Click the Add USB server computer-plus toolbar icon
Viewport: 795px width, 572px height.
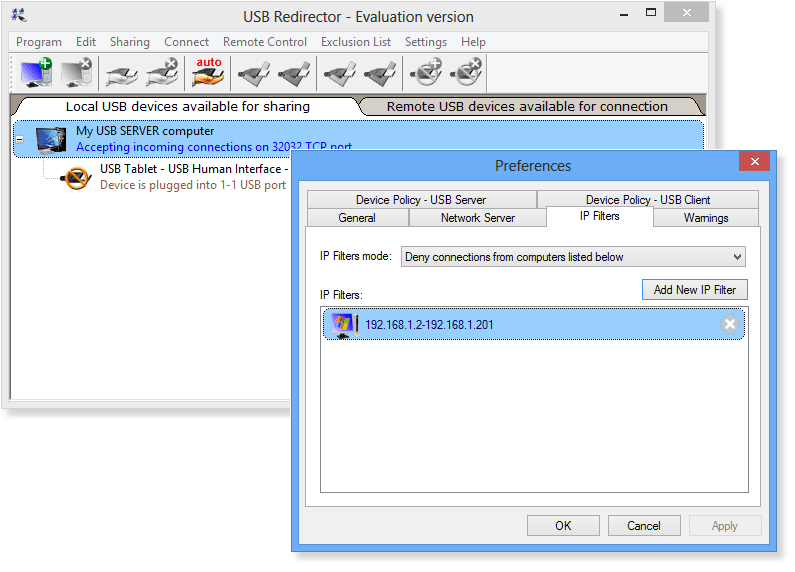click(x=36, y=72)
